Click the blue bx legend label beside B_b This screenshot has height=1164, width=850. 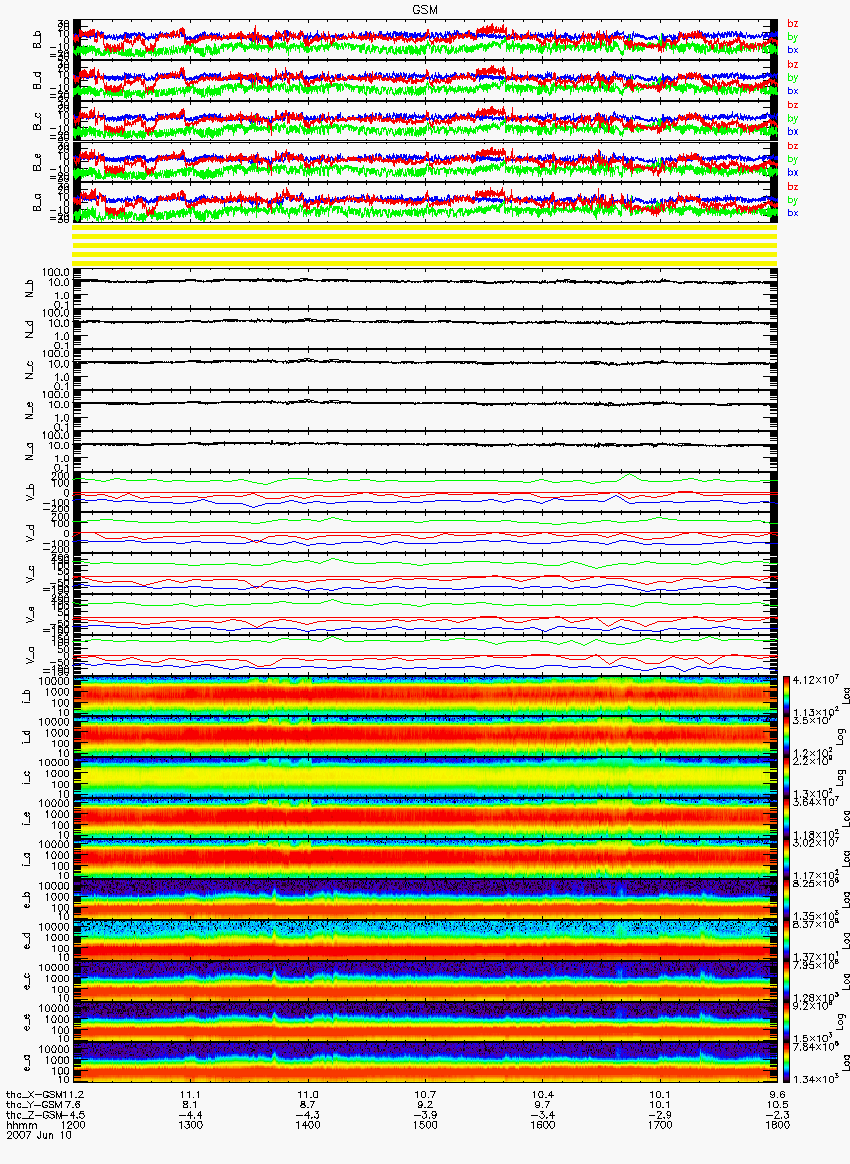(792, 50)
